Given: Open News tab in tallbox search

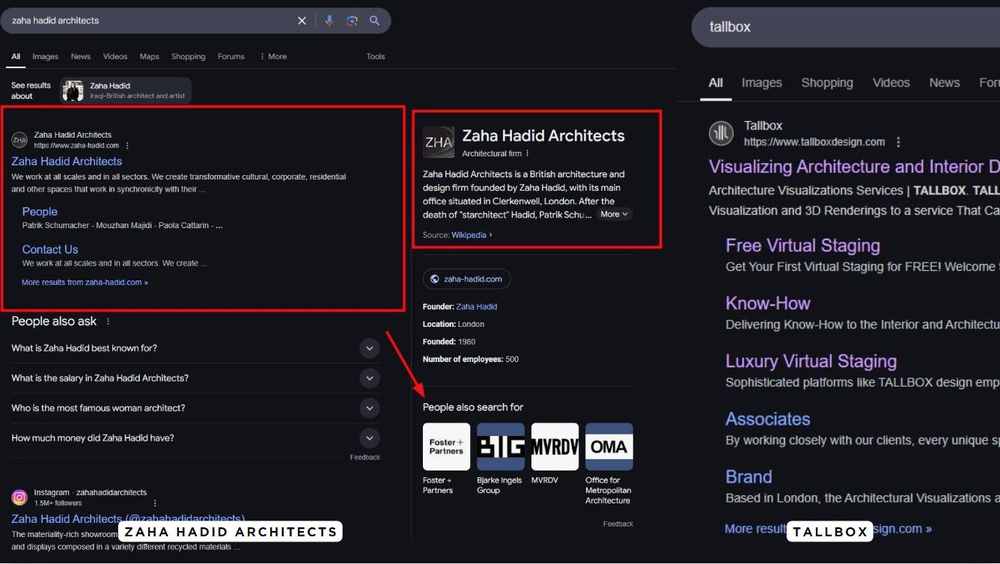Looking at the screenshot, I should (945, 83).
